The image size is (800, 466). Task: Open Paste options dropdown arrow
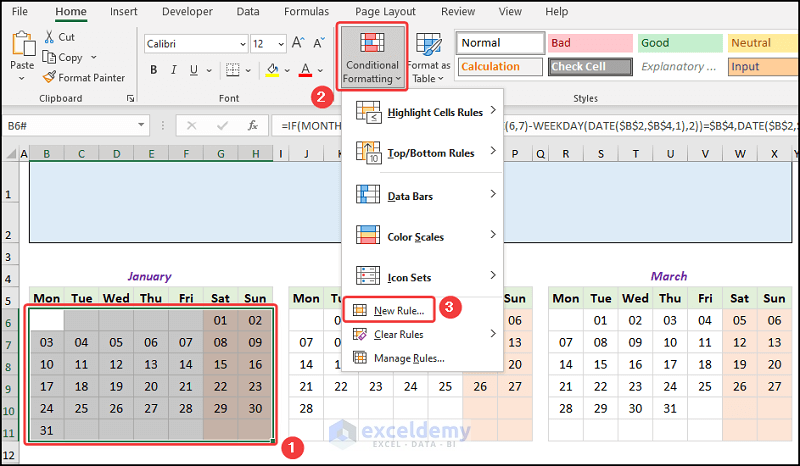pyautogui.click(x=21, y=78)
